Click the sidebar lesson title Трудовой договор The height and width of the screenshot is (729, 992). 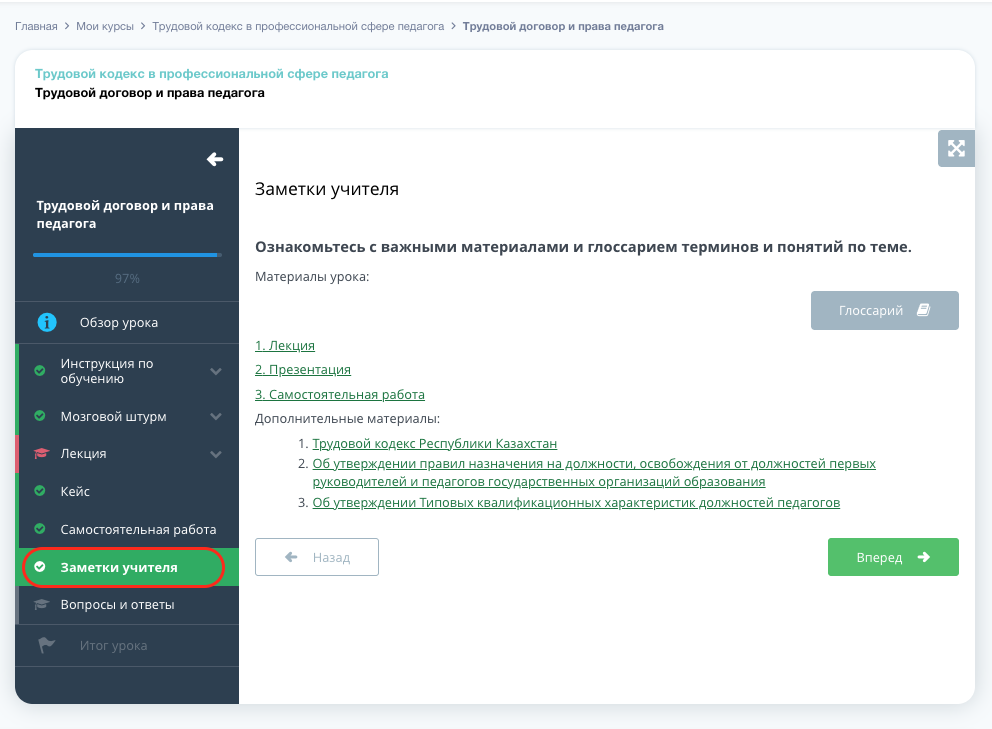pyautogui.click(x=125, y=215)
